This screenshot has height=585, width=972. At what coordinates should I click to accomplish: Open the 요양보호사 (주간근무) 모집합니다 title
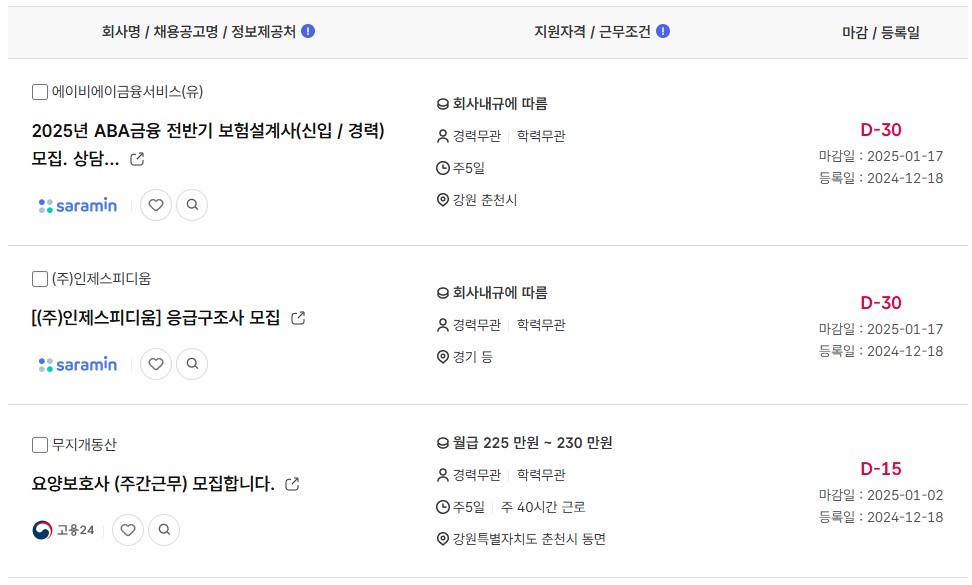[x=153, y=483]
